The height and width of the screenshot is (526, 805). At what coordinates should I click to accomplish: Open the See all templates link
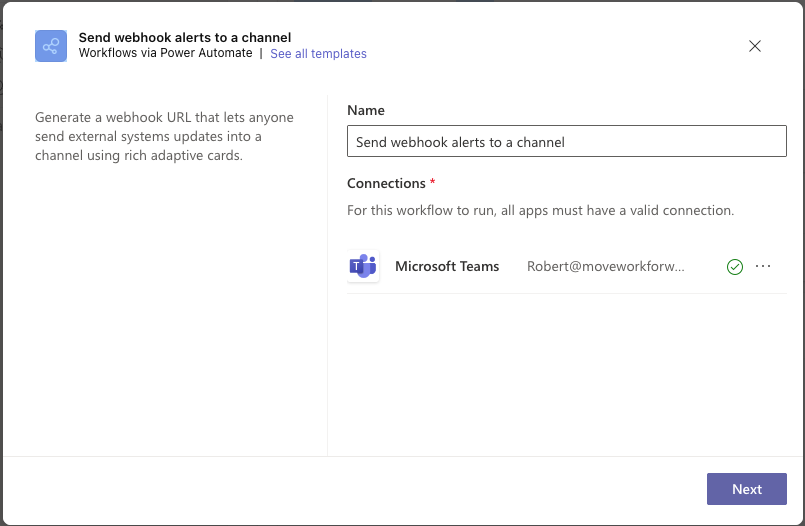318,54
